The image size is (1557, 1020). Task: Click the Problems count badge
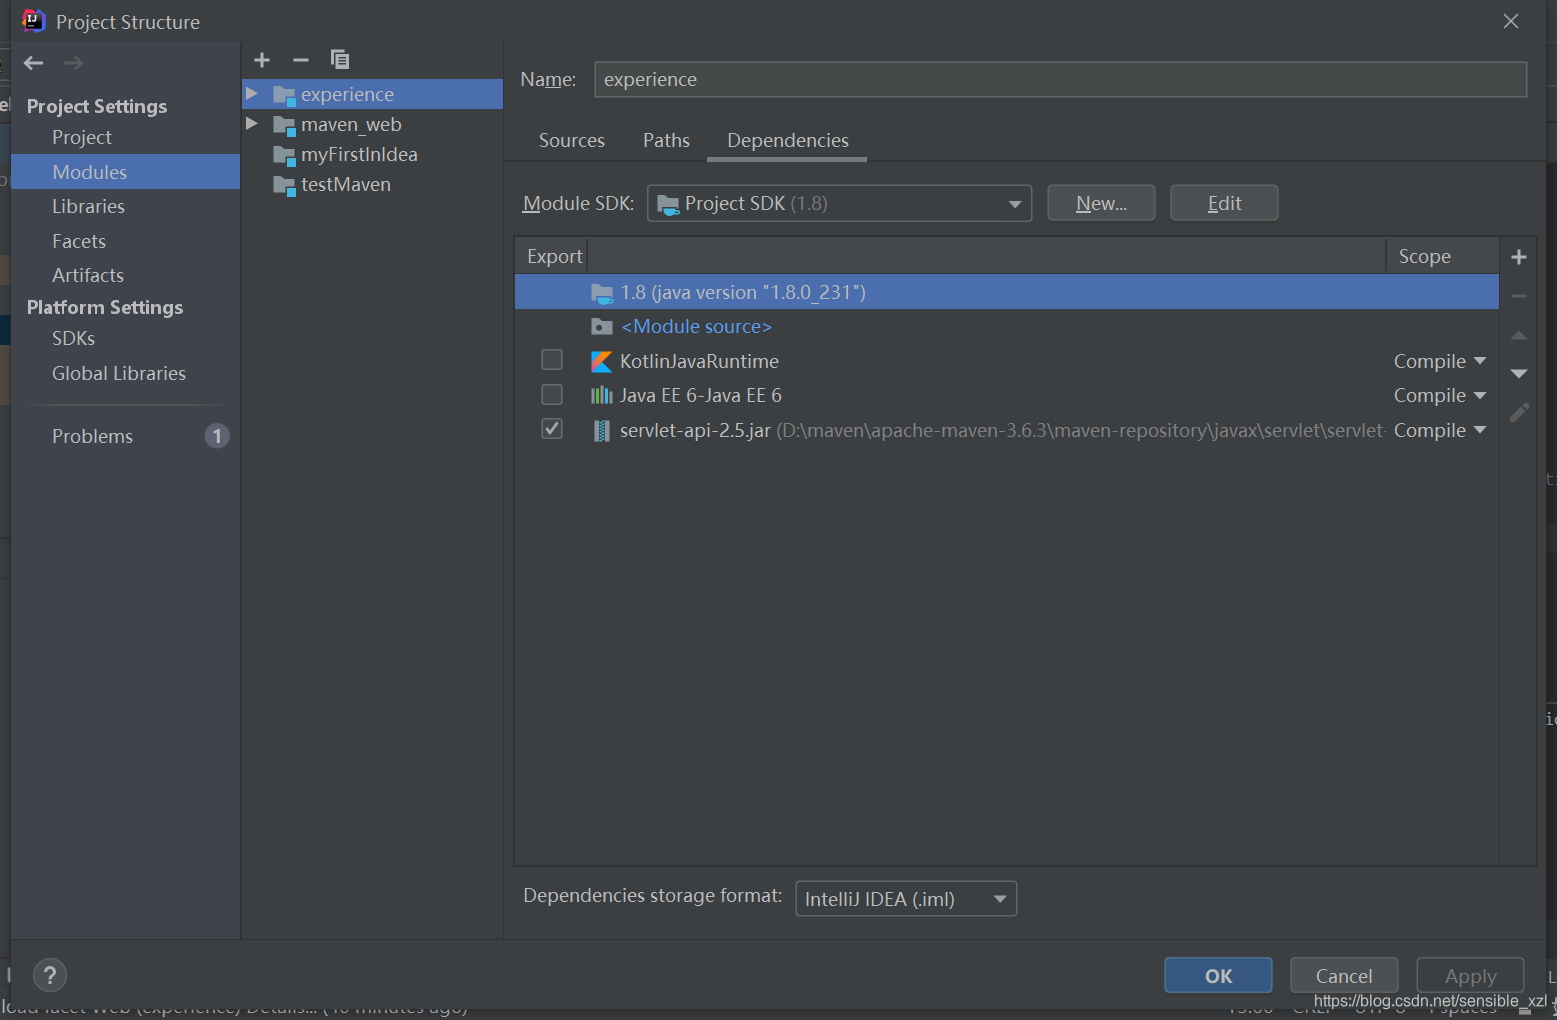coord(217,436)
